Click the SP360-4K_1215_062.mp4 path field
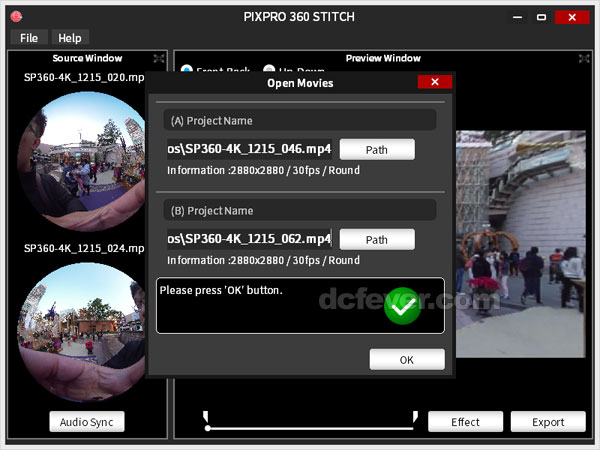The width and height of the screenshot is (600, 450). (x=249, y=239)
